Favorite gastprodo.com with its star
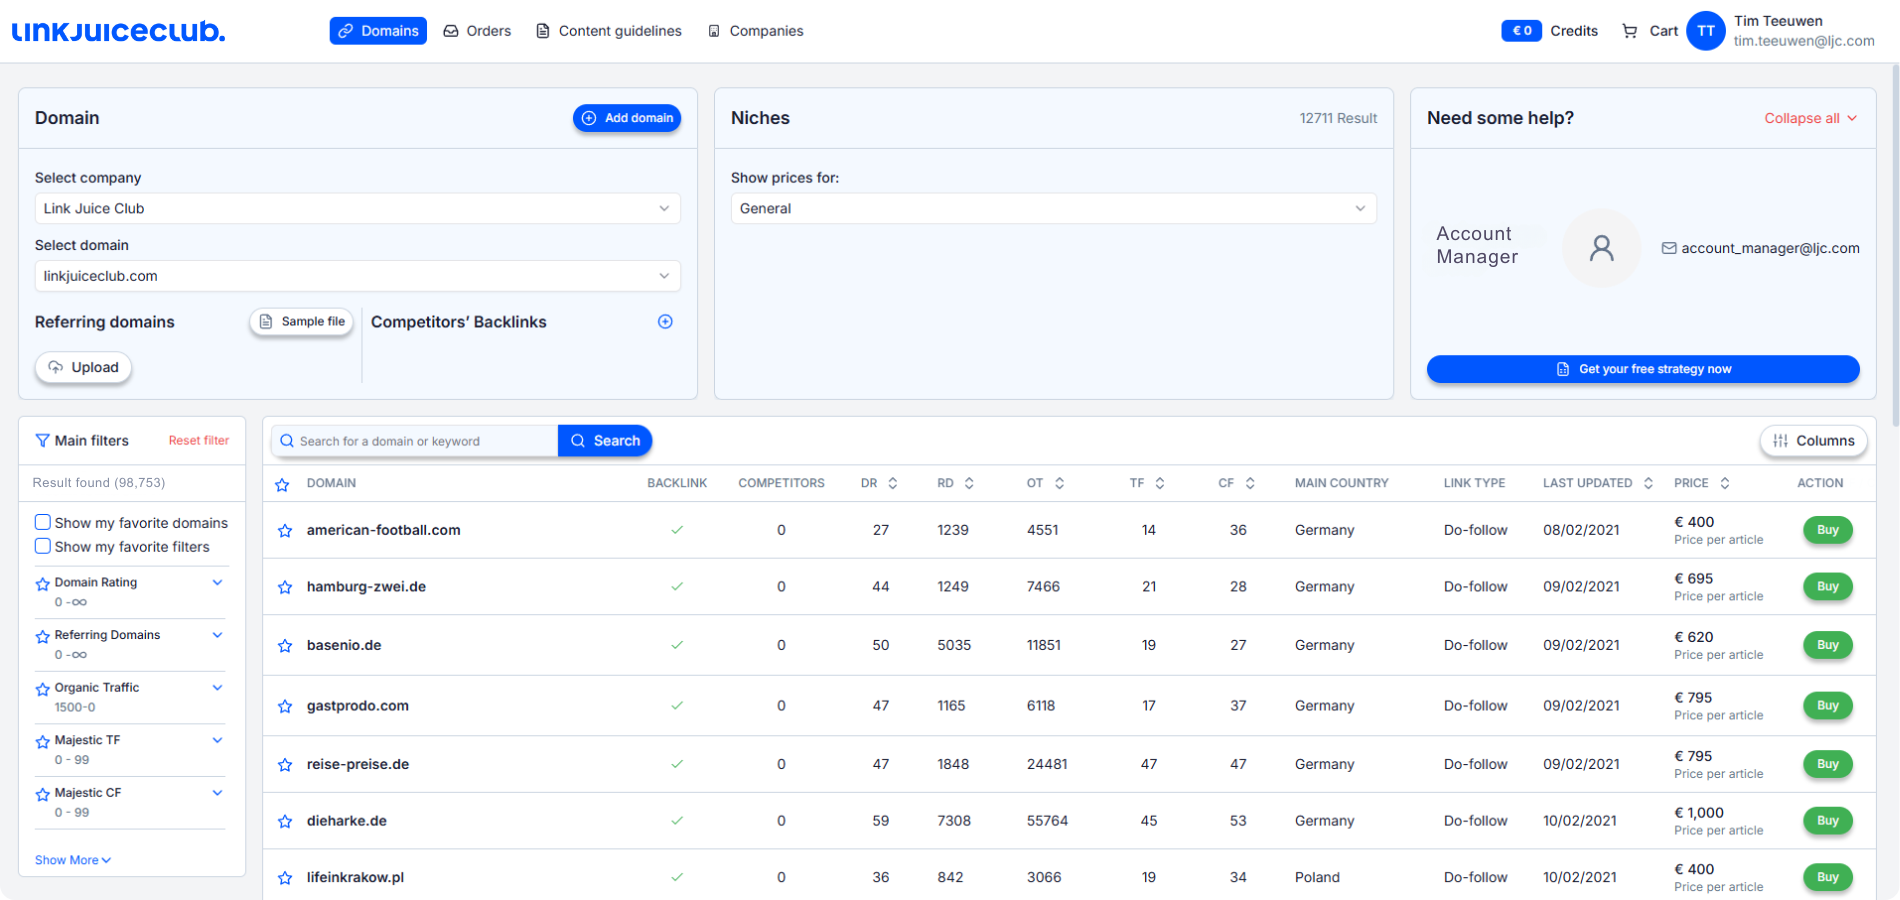The height and width of the screenshot is (900, 1900). pos(285,706)
